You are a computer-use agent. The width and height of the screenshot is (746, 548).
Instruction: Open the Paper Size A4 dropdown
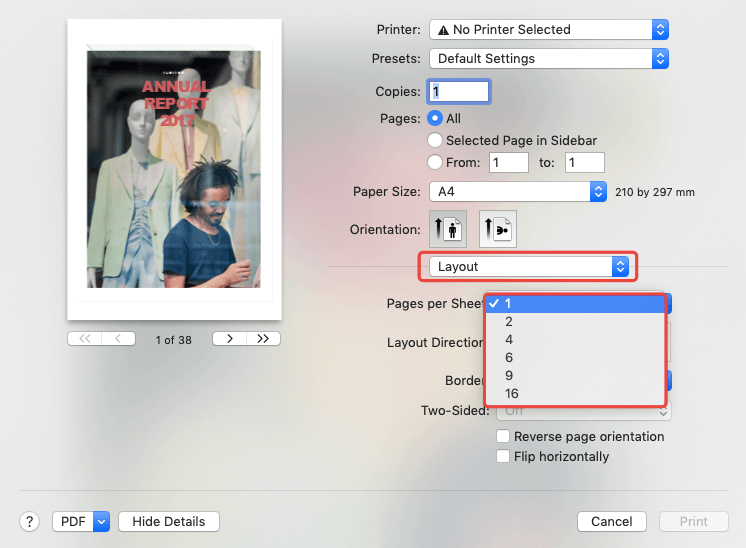pos(517,191)
